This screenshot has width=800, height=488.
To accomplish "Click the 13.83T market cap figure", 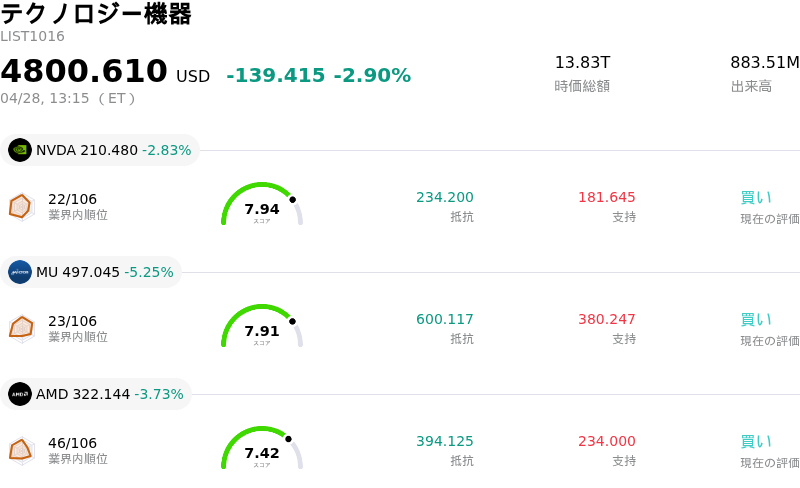I will (582, 63).
